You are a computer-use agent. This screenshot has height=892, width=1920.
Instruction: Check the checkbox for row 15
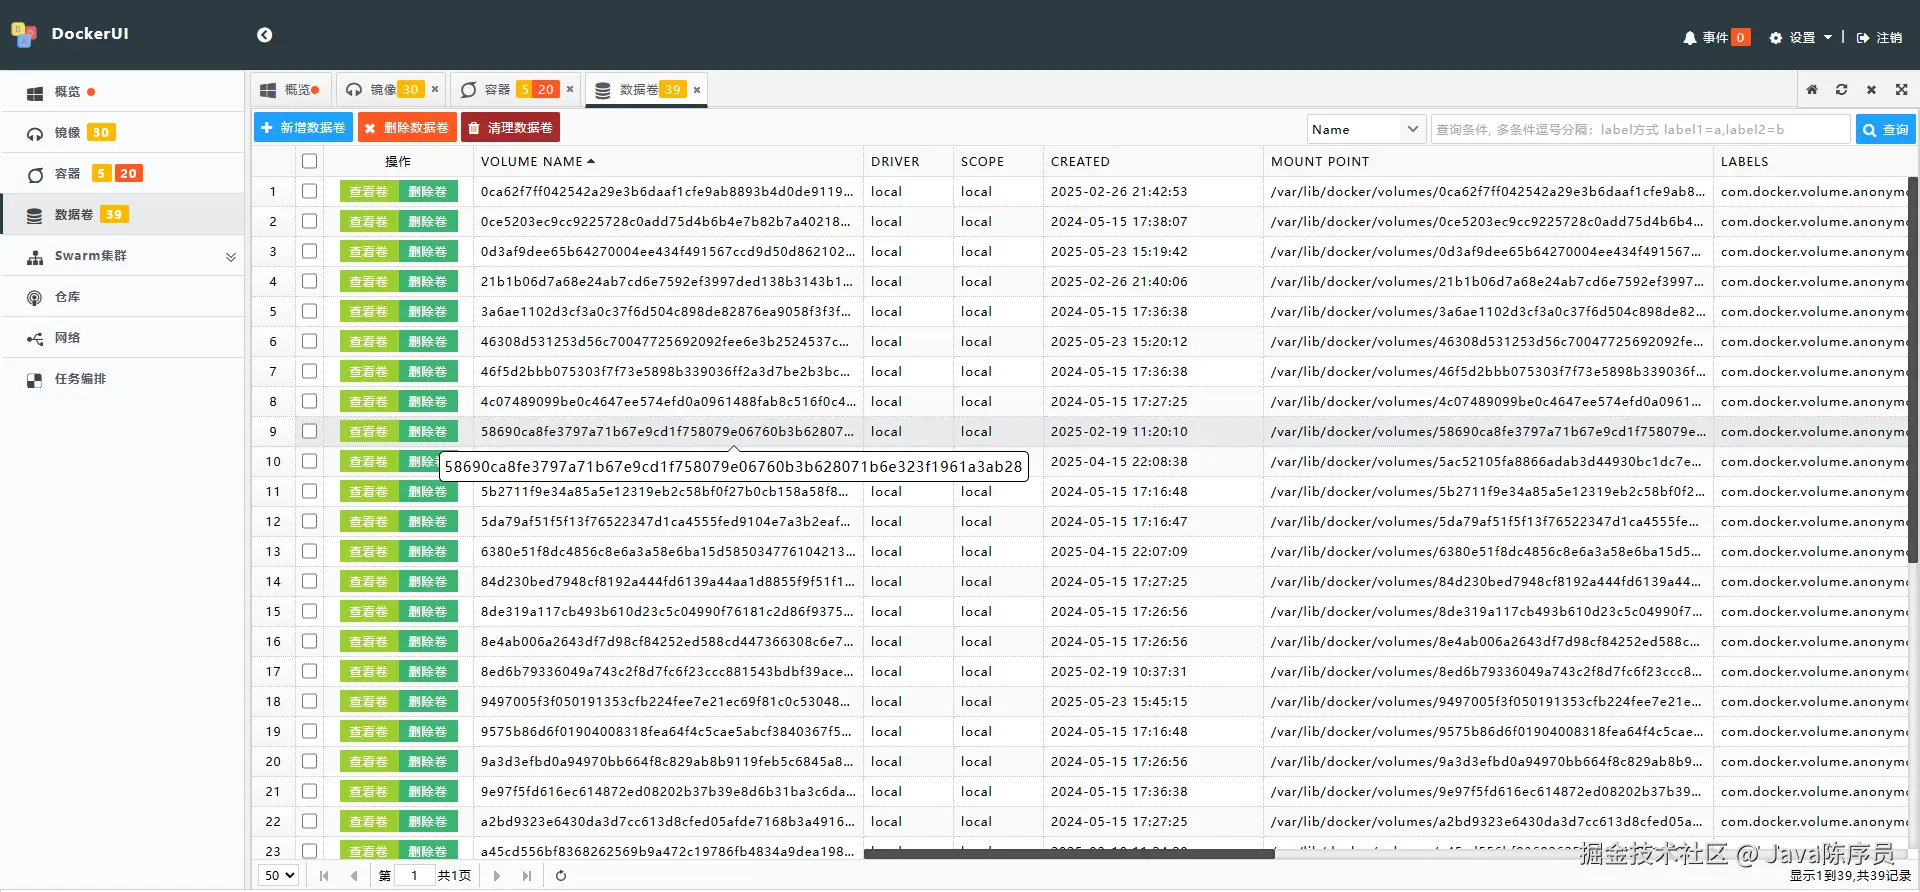click(309, 611)
